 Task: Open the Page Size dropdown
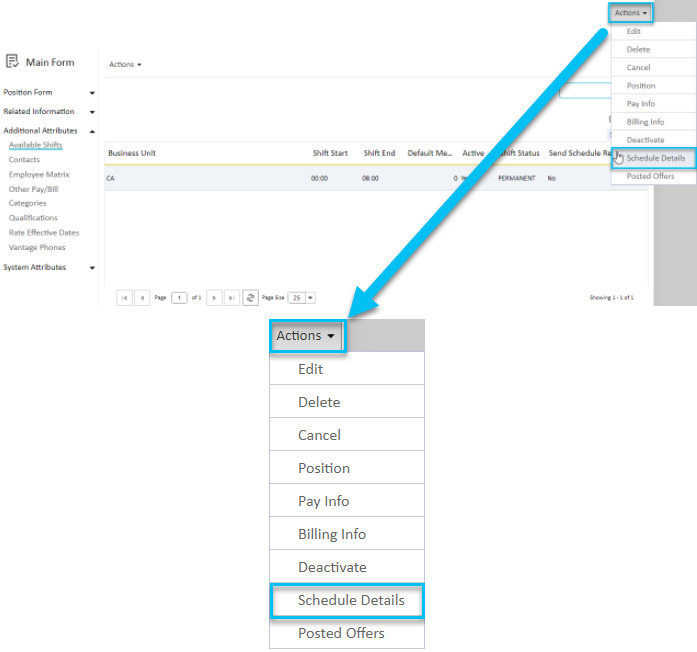[311, 298]
